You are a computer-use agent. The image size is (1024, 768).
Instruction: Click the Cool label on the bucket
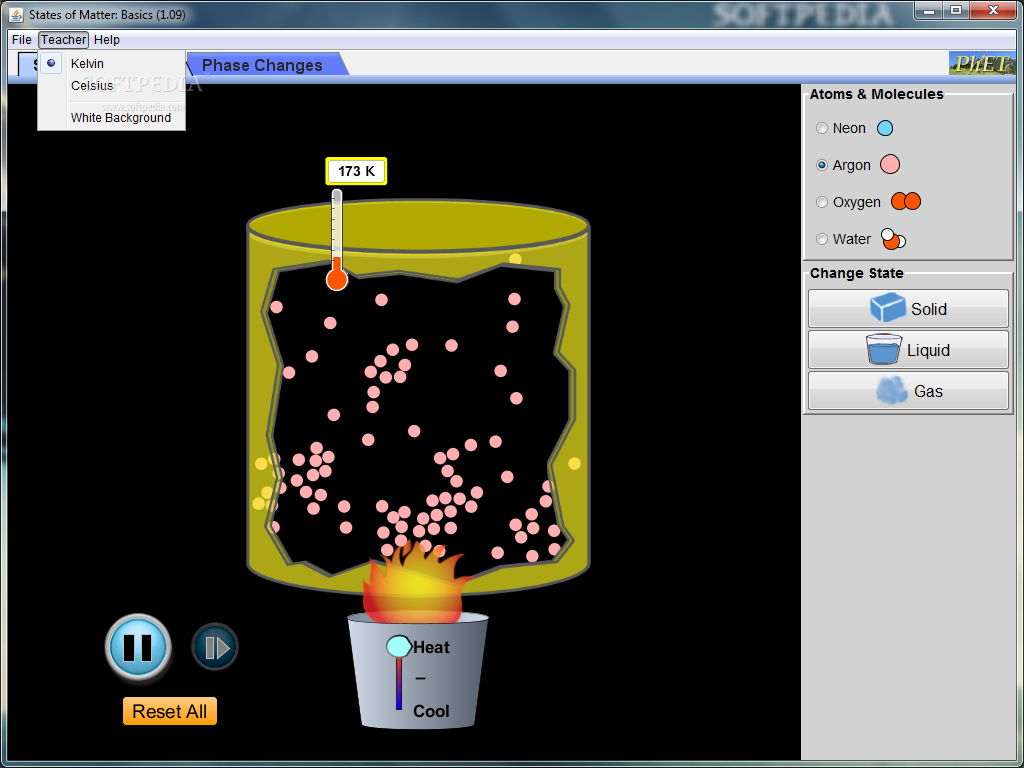click(x=431, y=711)
